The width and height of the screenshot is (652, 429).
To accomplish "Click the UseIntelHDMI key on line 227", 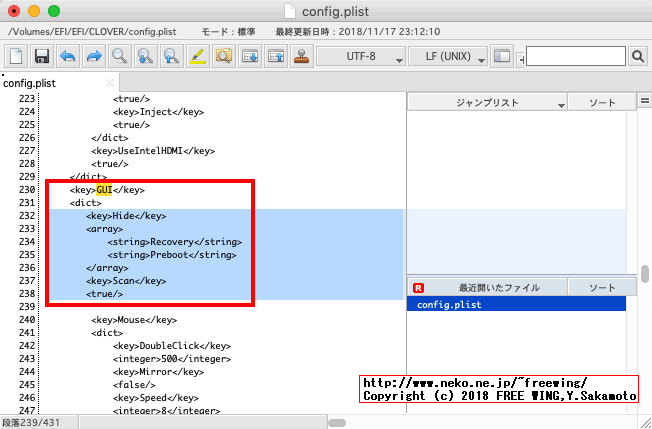I will coord(150,151).
